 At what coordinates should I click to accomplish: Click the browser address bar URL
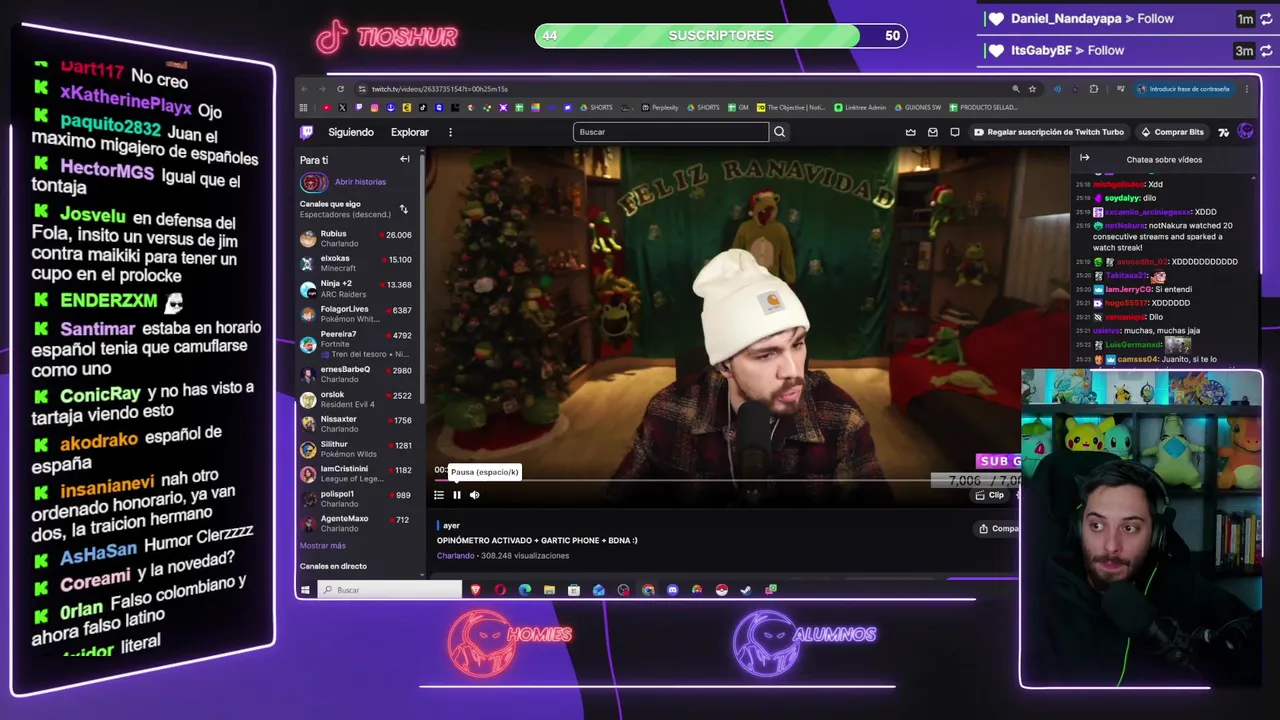[440, 89]
